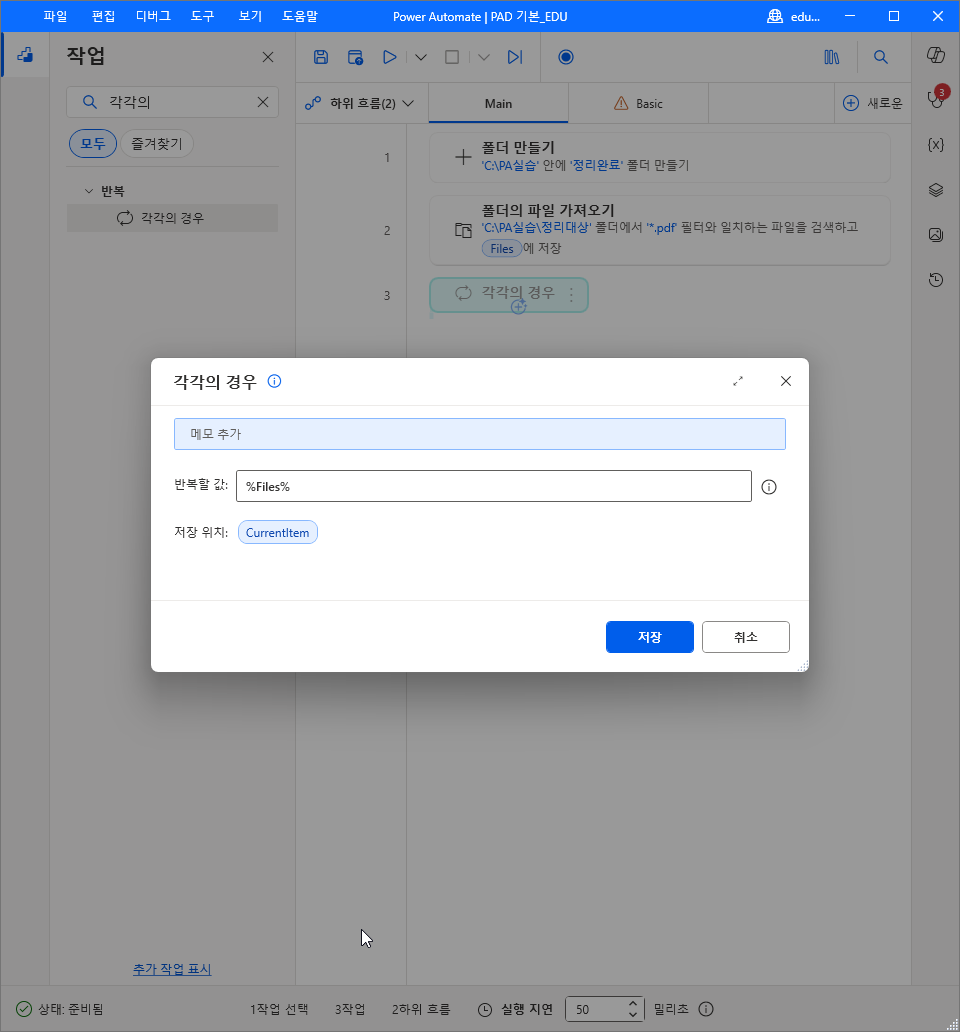The image size is (960, 1032).
Task: Click the 1작업 선택 status entry
Action: 279,1009
